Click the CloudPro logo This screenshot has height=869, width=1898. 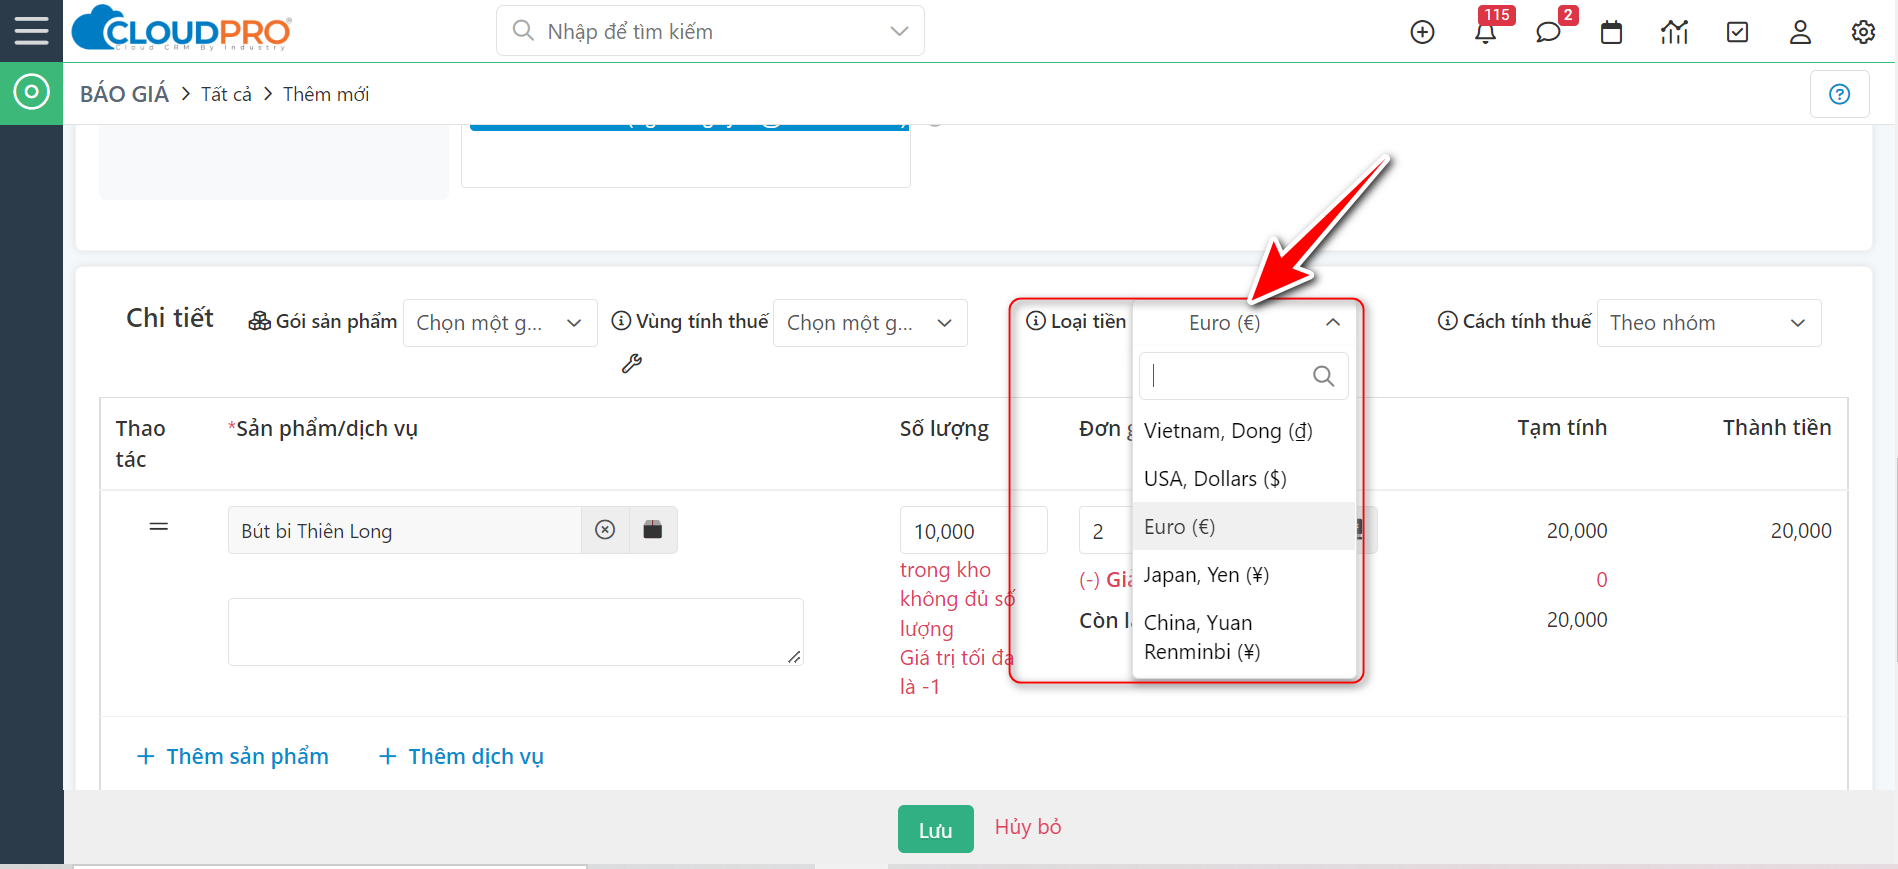click(182, 29)
